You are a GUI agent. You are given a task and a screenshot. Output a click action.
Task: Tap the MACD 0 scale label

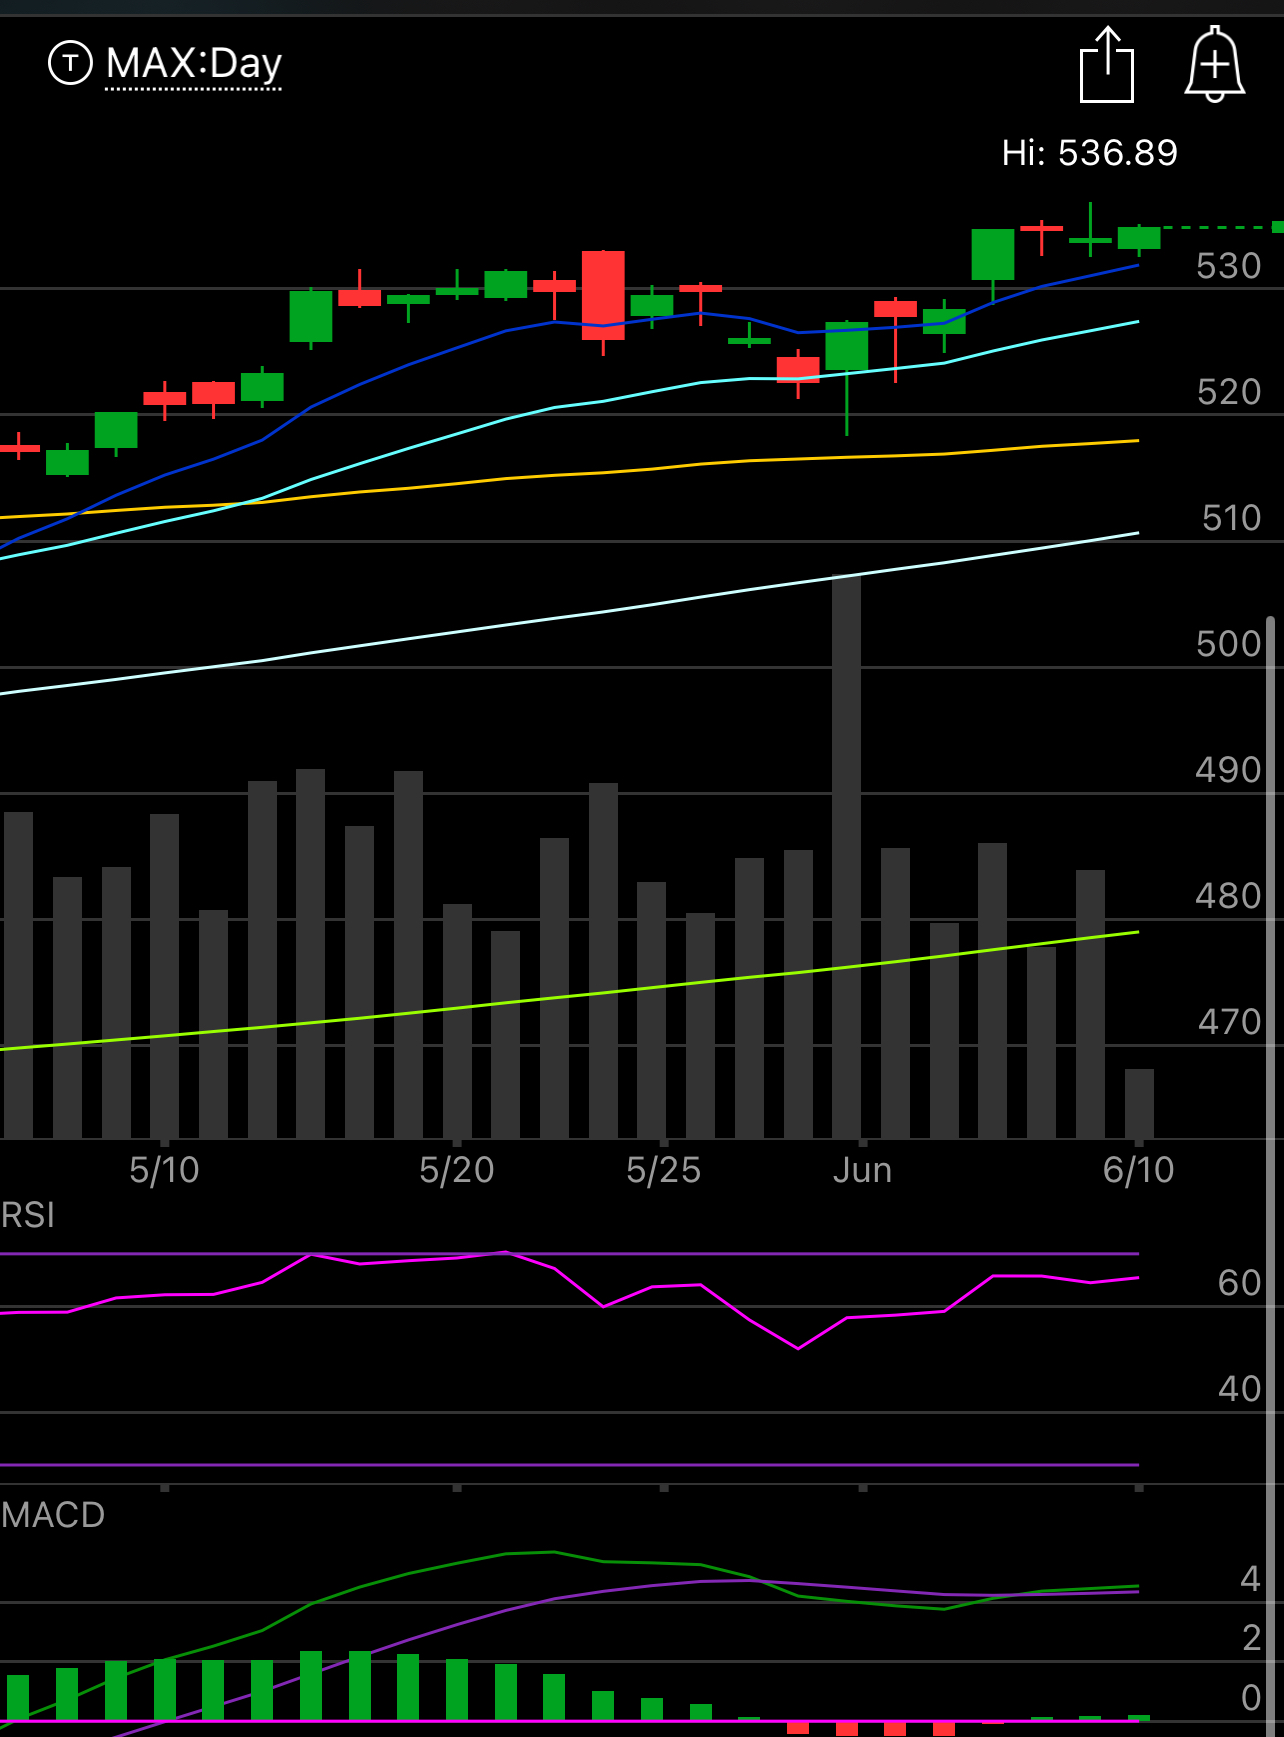click(1251, 1697)
